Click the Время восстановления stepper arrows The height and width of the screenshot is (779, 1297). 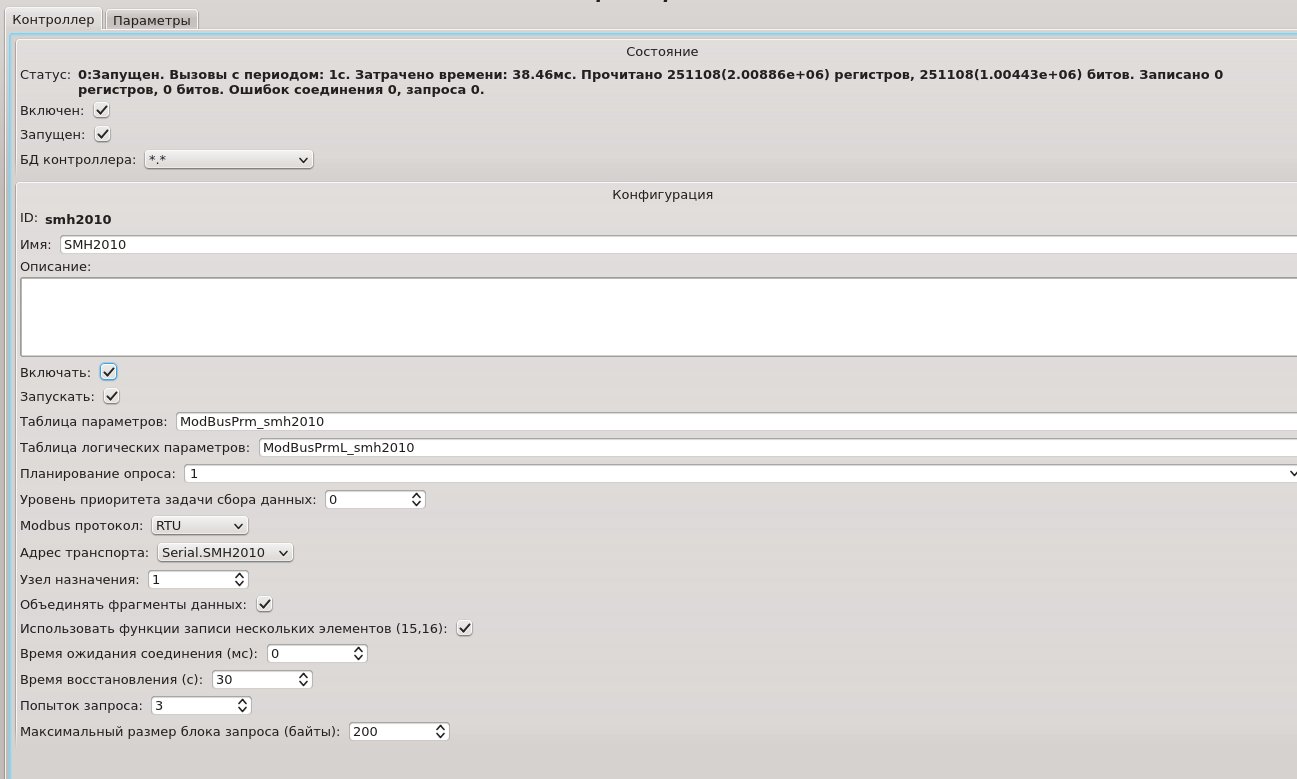(x=303, y=680)
